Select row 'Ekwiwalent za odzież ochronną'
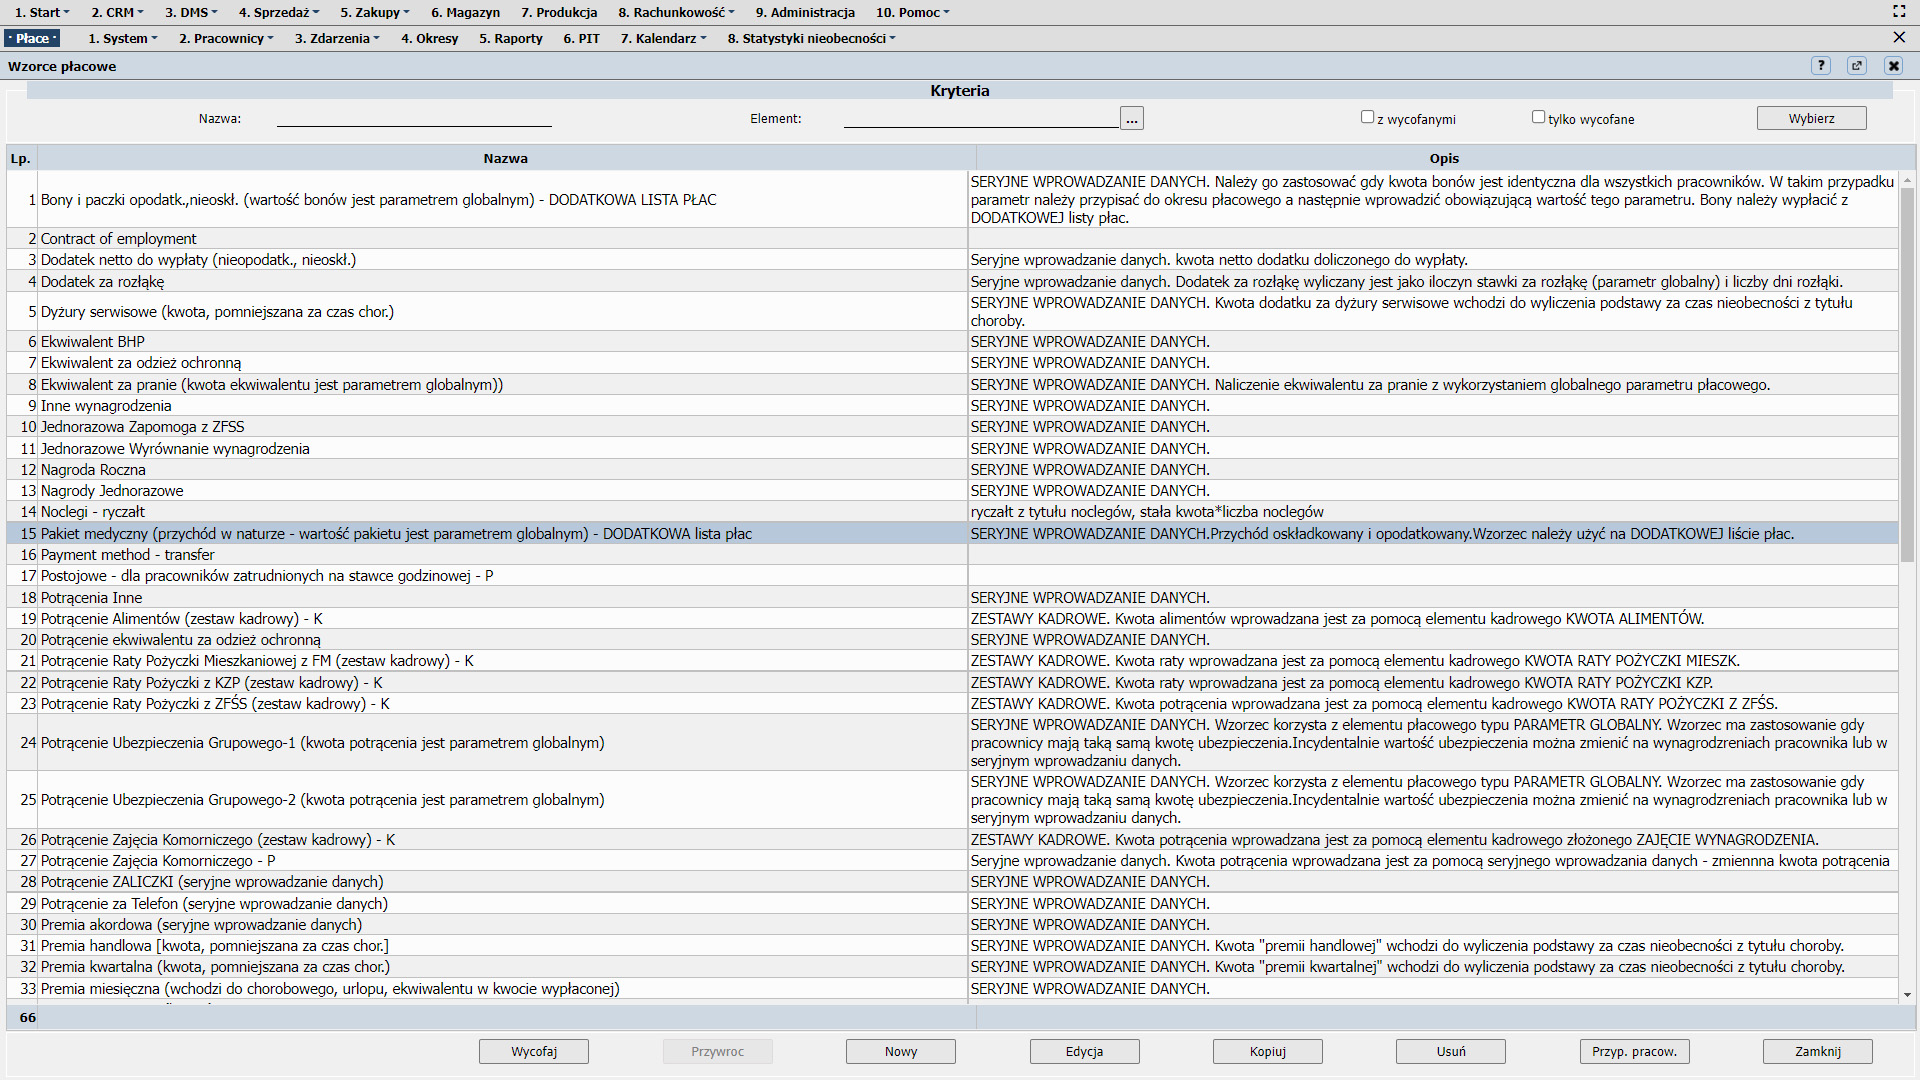The width and height of the screenshot is (1920, 1080). point(952,363)
